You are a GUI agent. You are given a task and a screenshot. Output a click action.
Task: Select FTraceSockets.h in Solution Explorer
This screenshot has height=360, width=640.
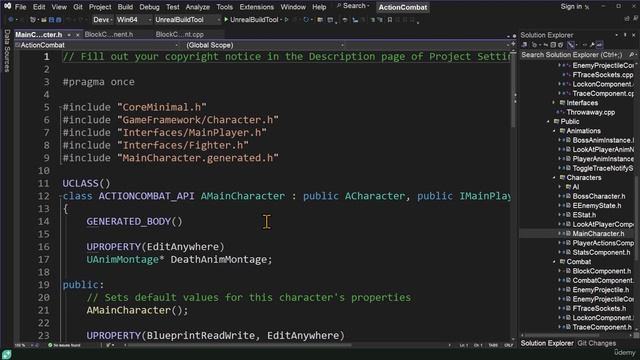tap(599, 309)
